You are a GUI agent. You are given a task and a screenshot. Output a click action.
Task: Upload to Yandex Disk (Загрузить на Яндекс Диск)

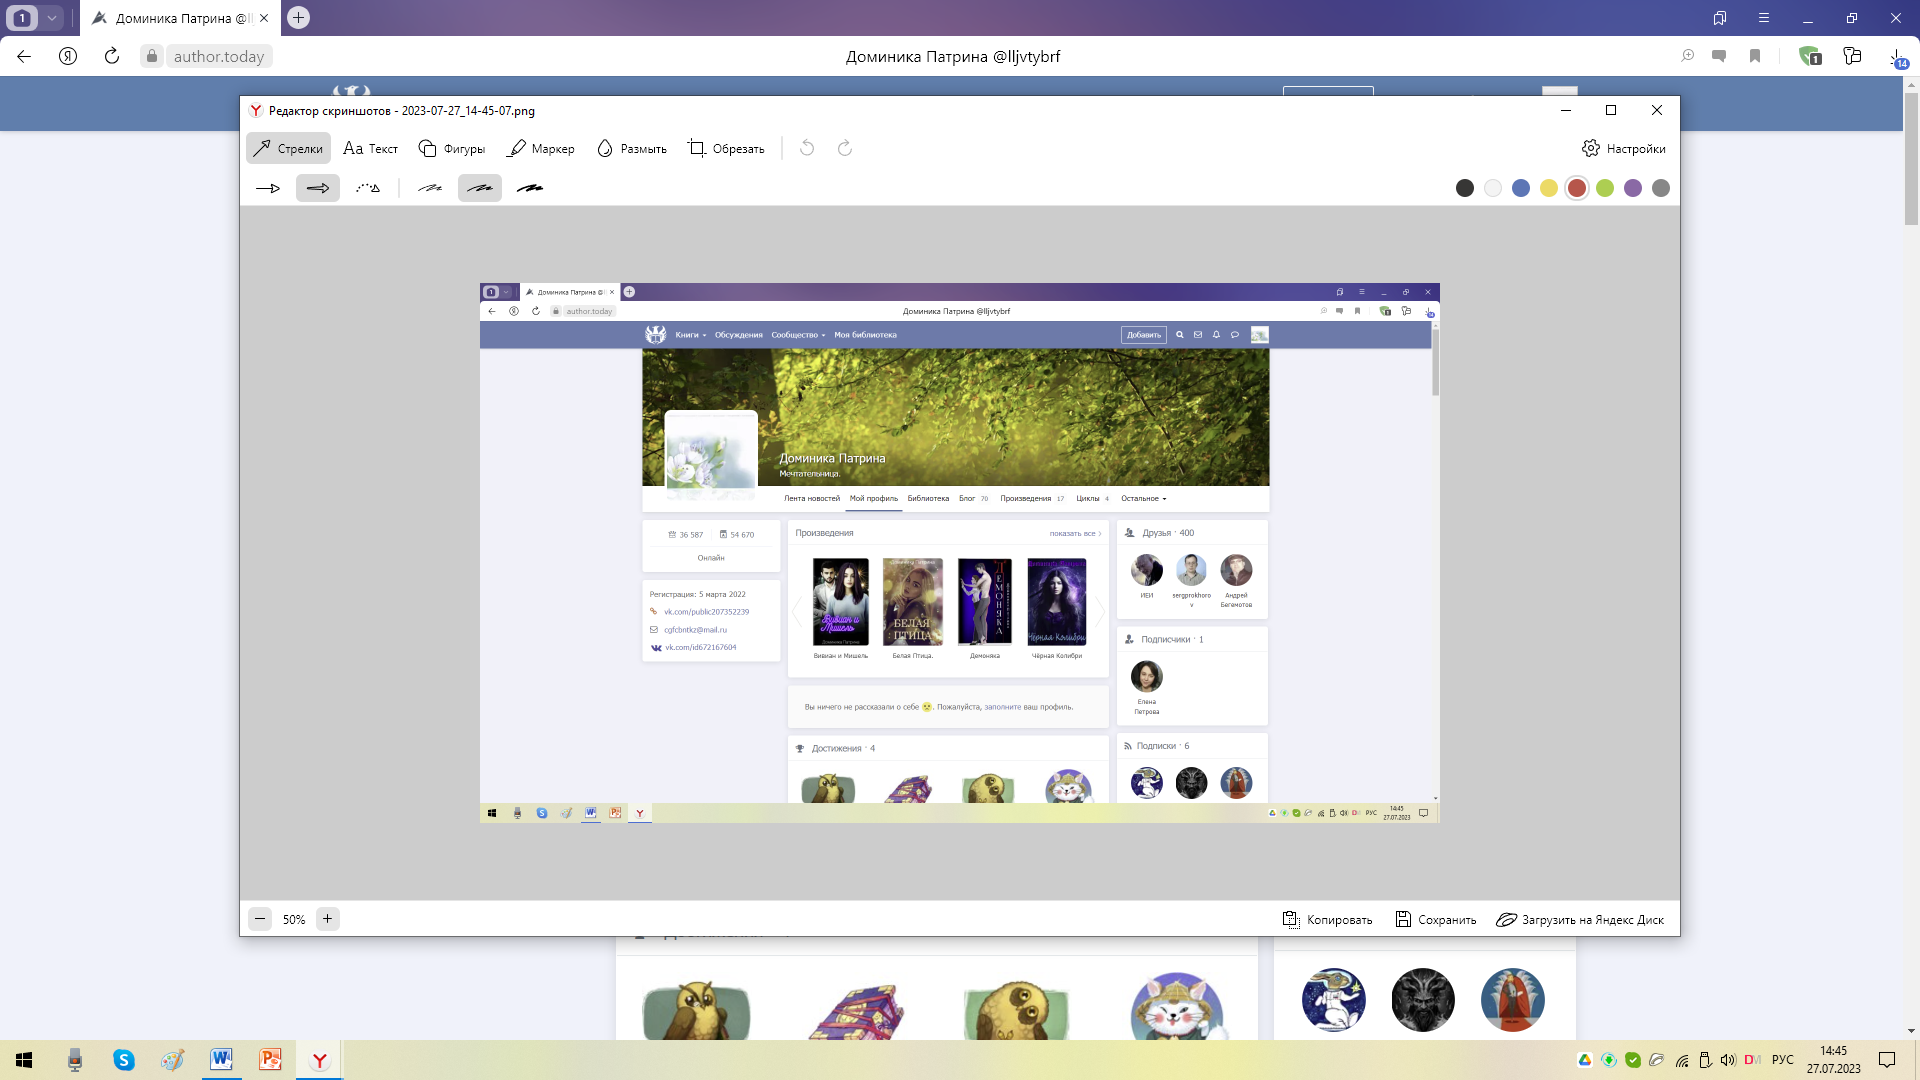[x=1580, y=919]
